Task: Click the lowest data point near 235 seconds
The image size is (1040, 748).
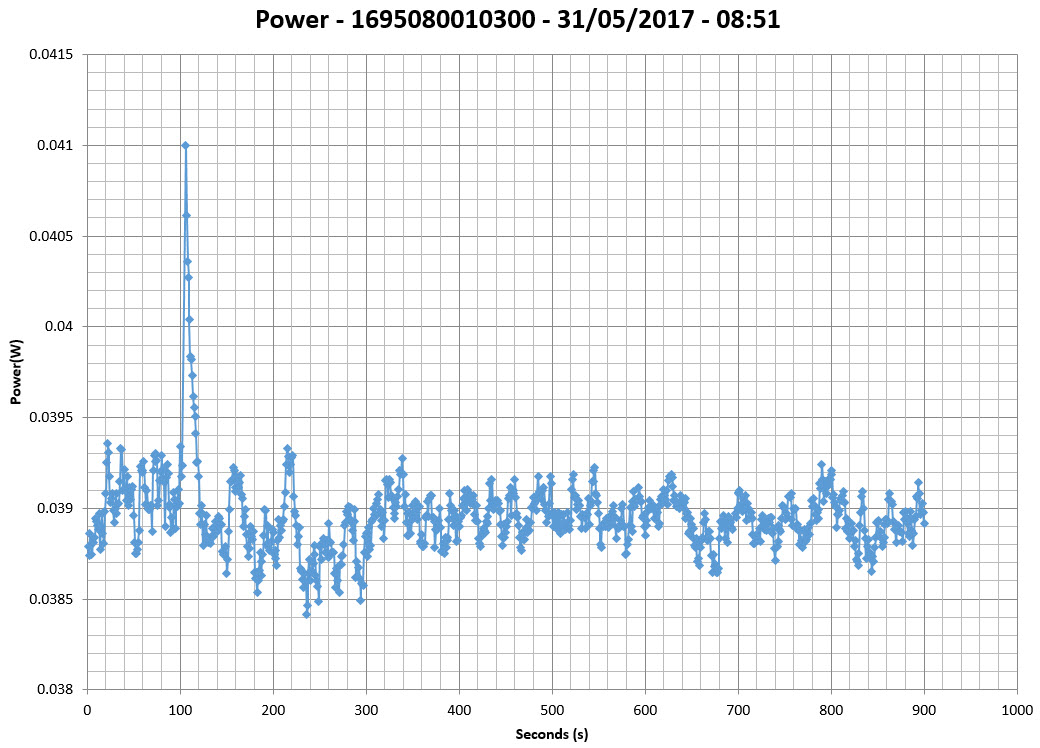Action: 306,614
